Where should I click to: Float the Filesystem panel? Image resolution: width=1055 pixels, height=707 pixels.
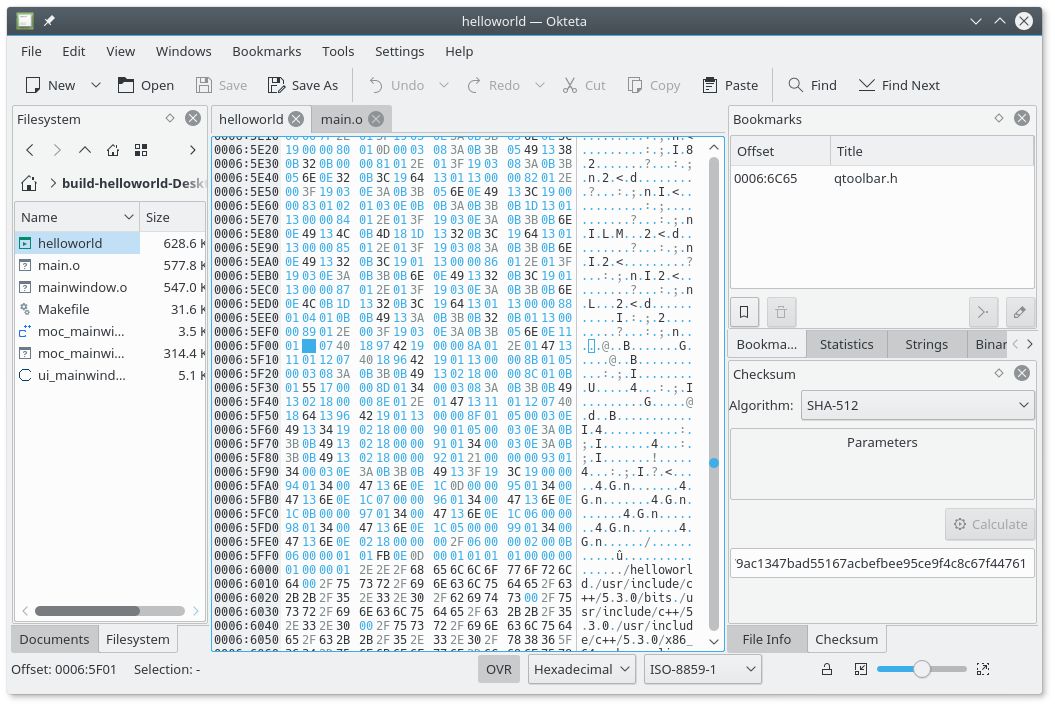(x=170, y=118)
